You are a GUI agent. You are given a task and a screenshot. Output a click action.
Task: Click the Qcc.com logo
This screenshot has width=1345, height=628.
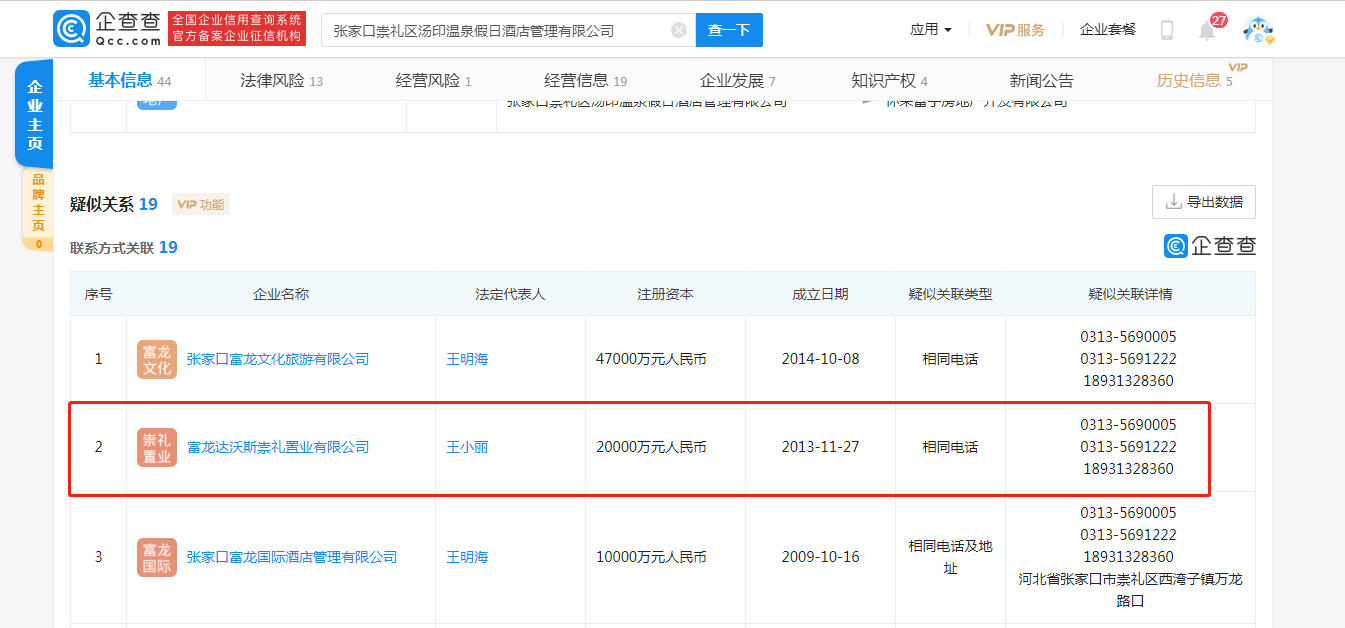pos(107,30)
